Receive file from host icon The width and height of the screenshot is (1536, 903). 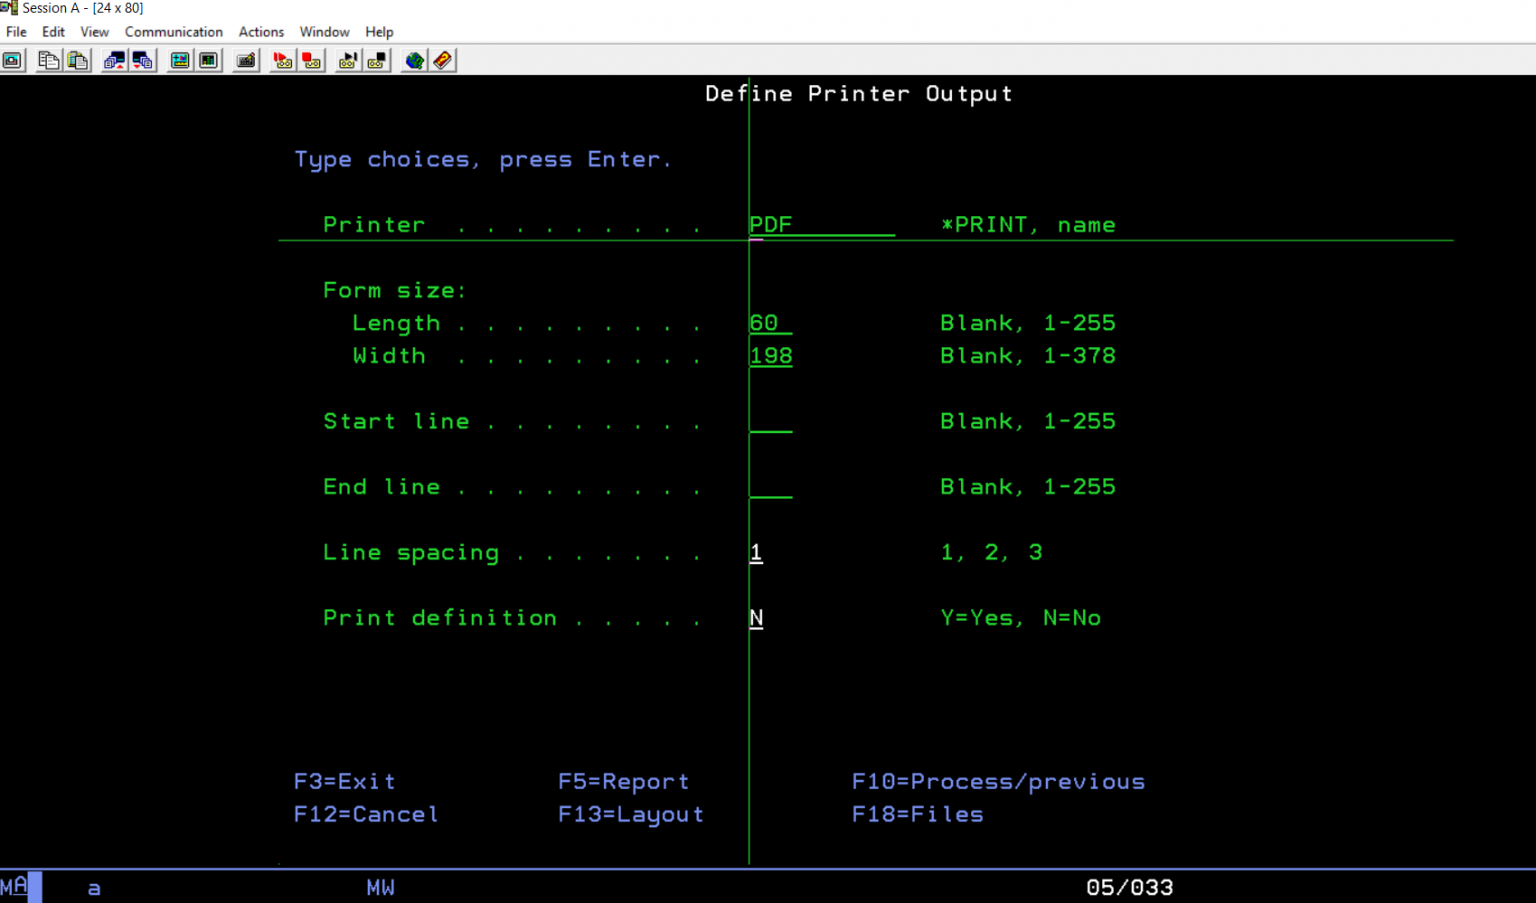pos(143,60)
